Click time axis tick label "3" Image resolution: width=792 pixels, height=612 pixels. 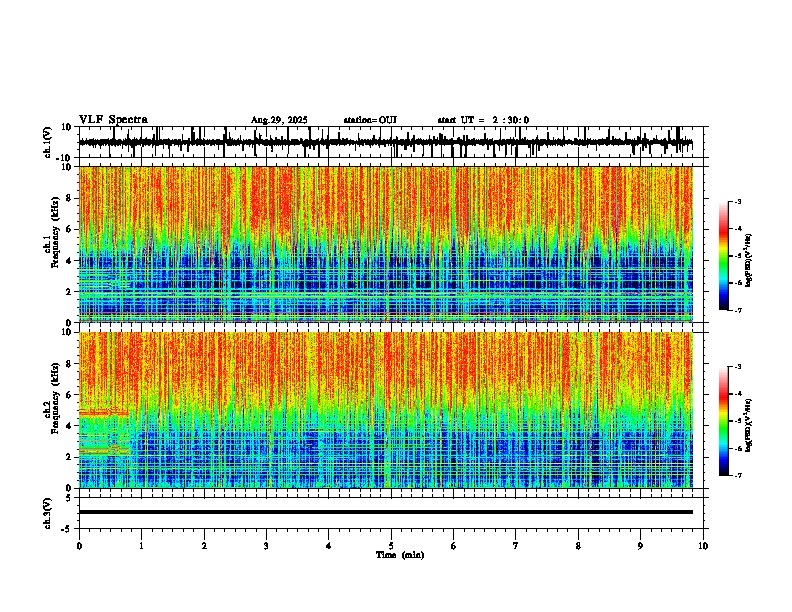click(266, 546)
